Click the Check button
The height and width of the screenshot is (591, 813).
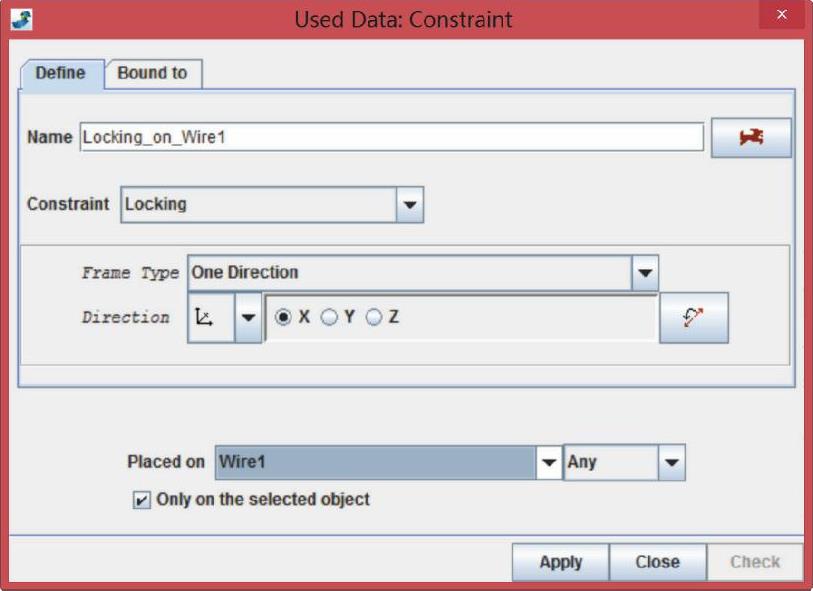click(755, 562)
